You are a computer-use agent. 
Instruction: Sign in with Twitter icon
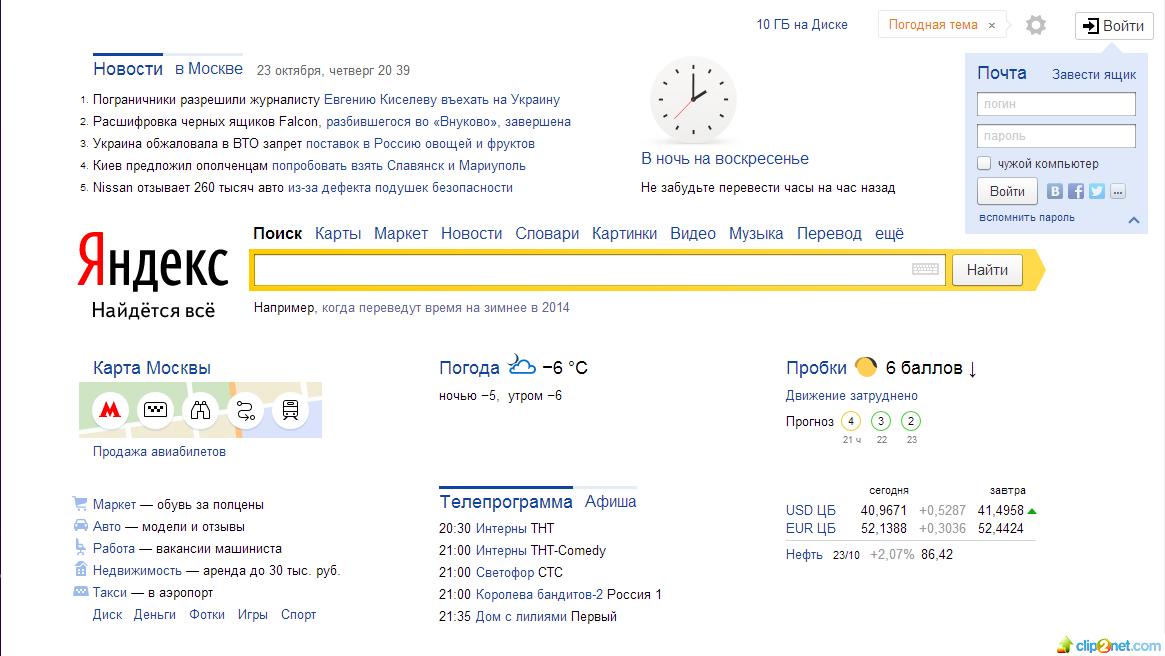(1097, 191)
